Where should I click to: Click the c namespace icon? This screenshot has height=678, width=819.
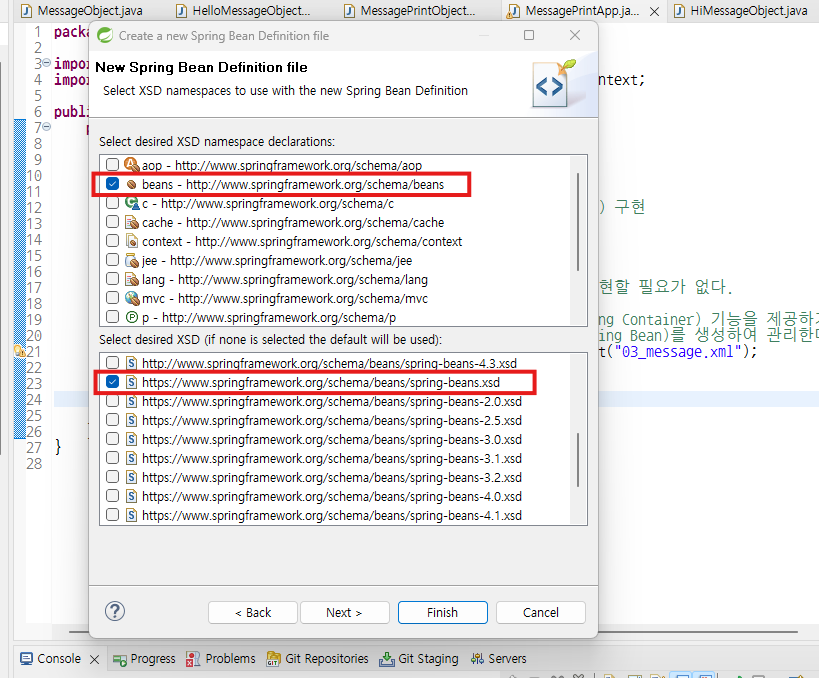pyautogui.click(x=132, y=203)
